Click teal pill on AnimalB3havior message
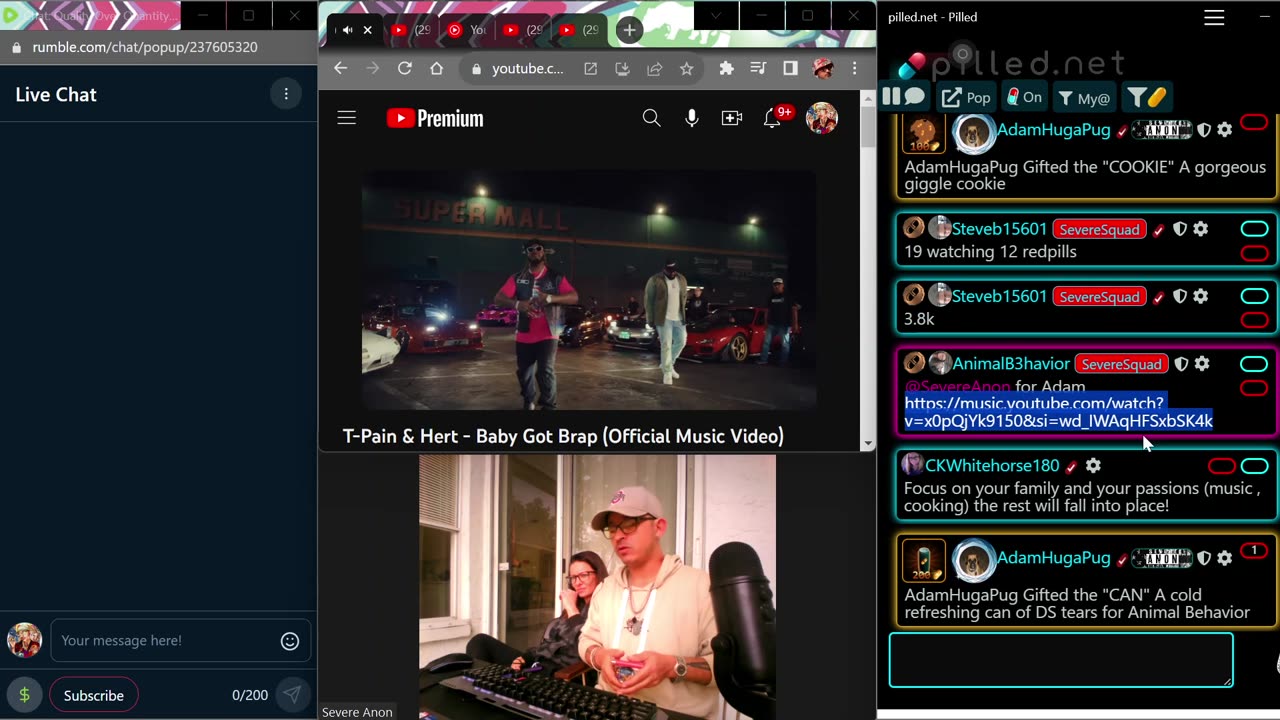 click(x=1254, y=364)
